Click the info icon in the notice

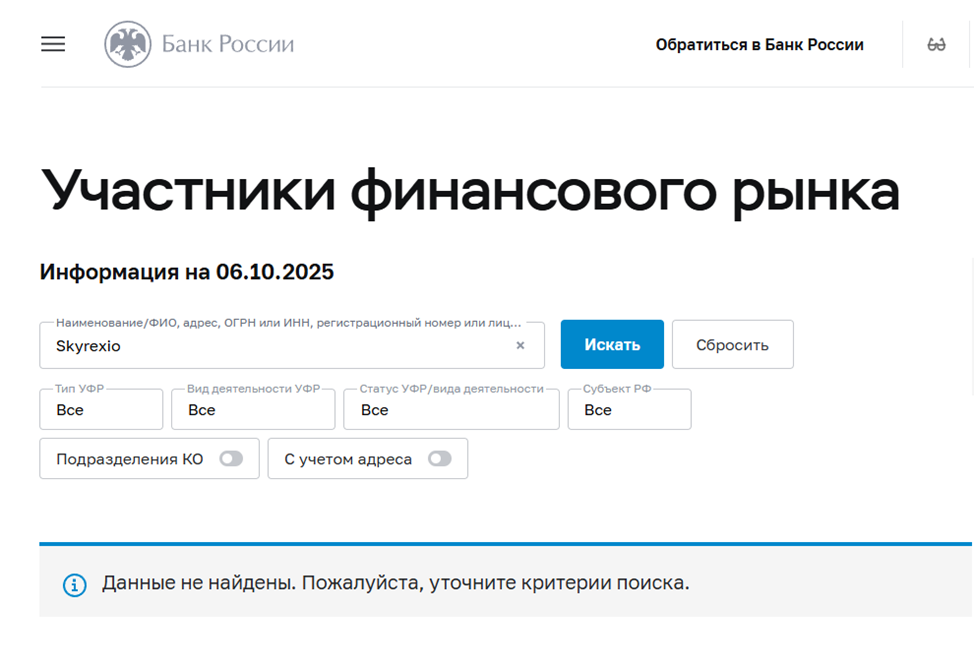click(x=74, y=584)
